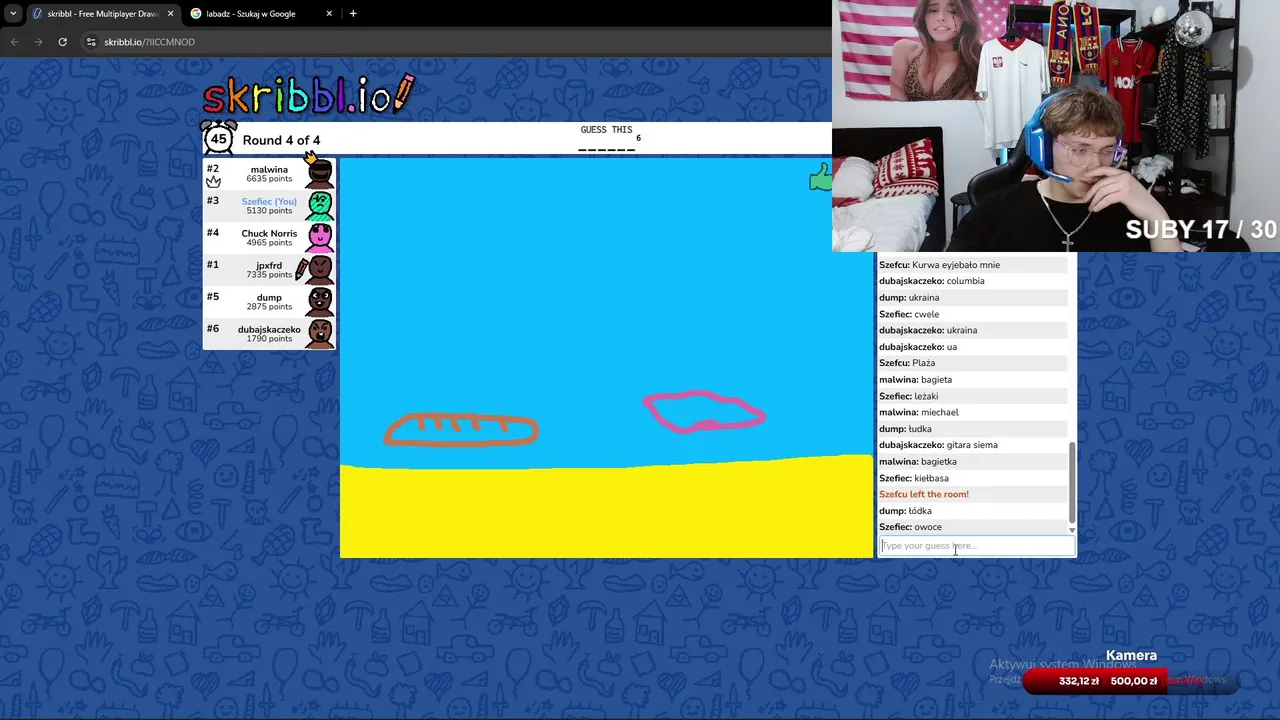Click the yellow sand area of drawing
1280x720 pixels.
tap(606, 508)
